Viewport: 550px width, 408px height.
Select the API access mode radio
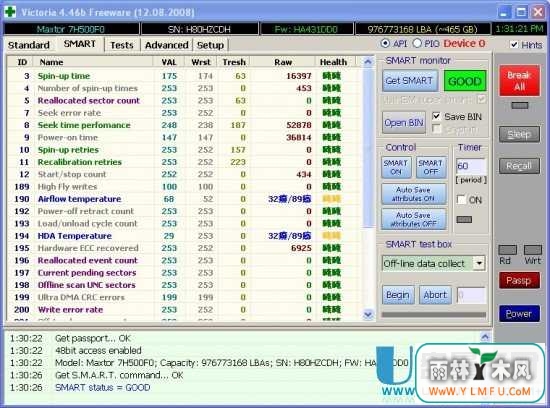pos(385,43)
